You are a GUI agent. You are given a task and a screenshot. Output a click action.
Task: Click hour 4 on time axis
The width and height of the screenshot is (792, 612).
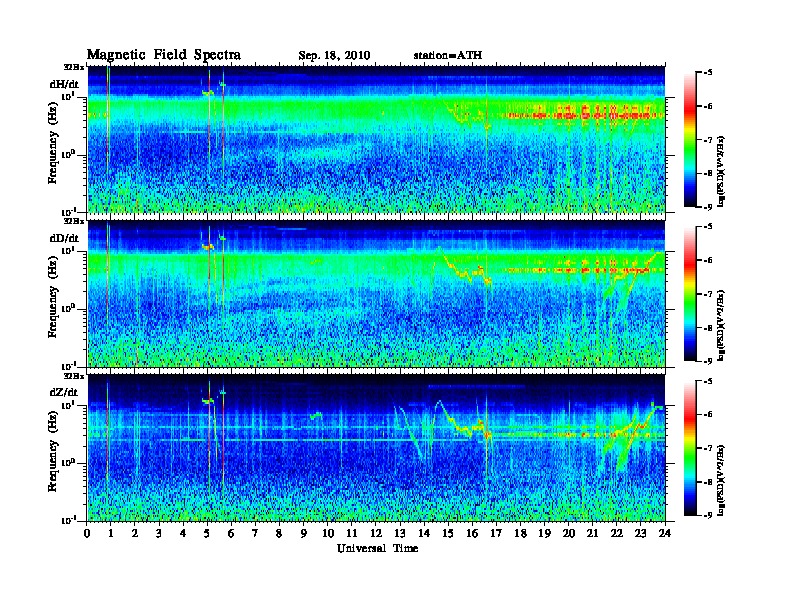183,534
